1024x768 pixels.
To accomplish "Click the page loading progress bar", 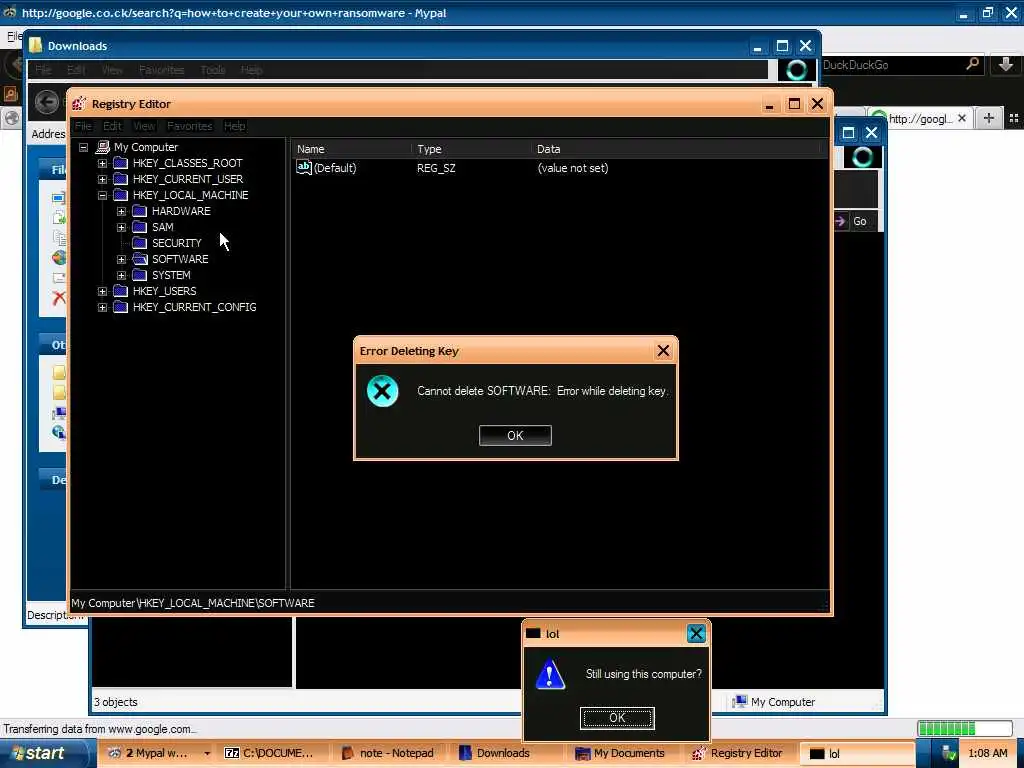I will [x=965, y=728].
